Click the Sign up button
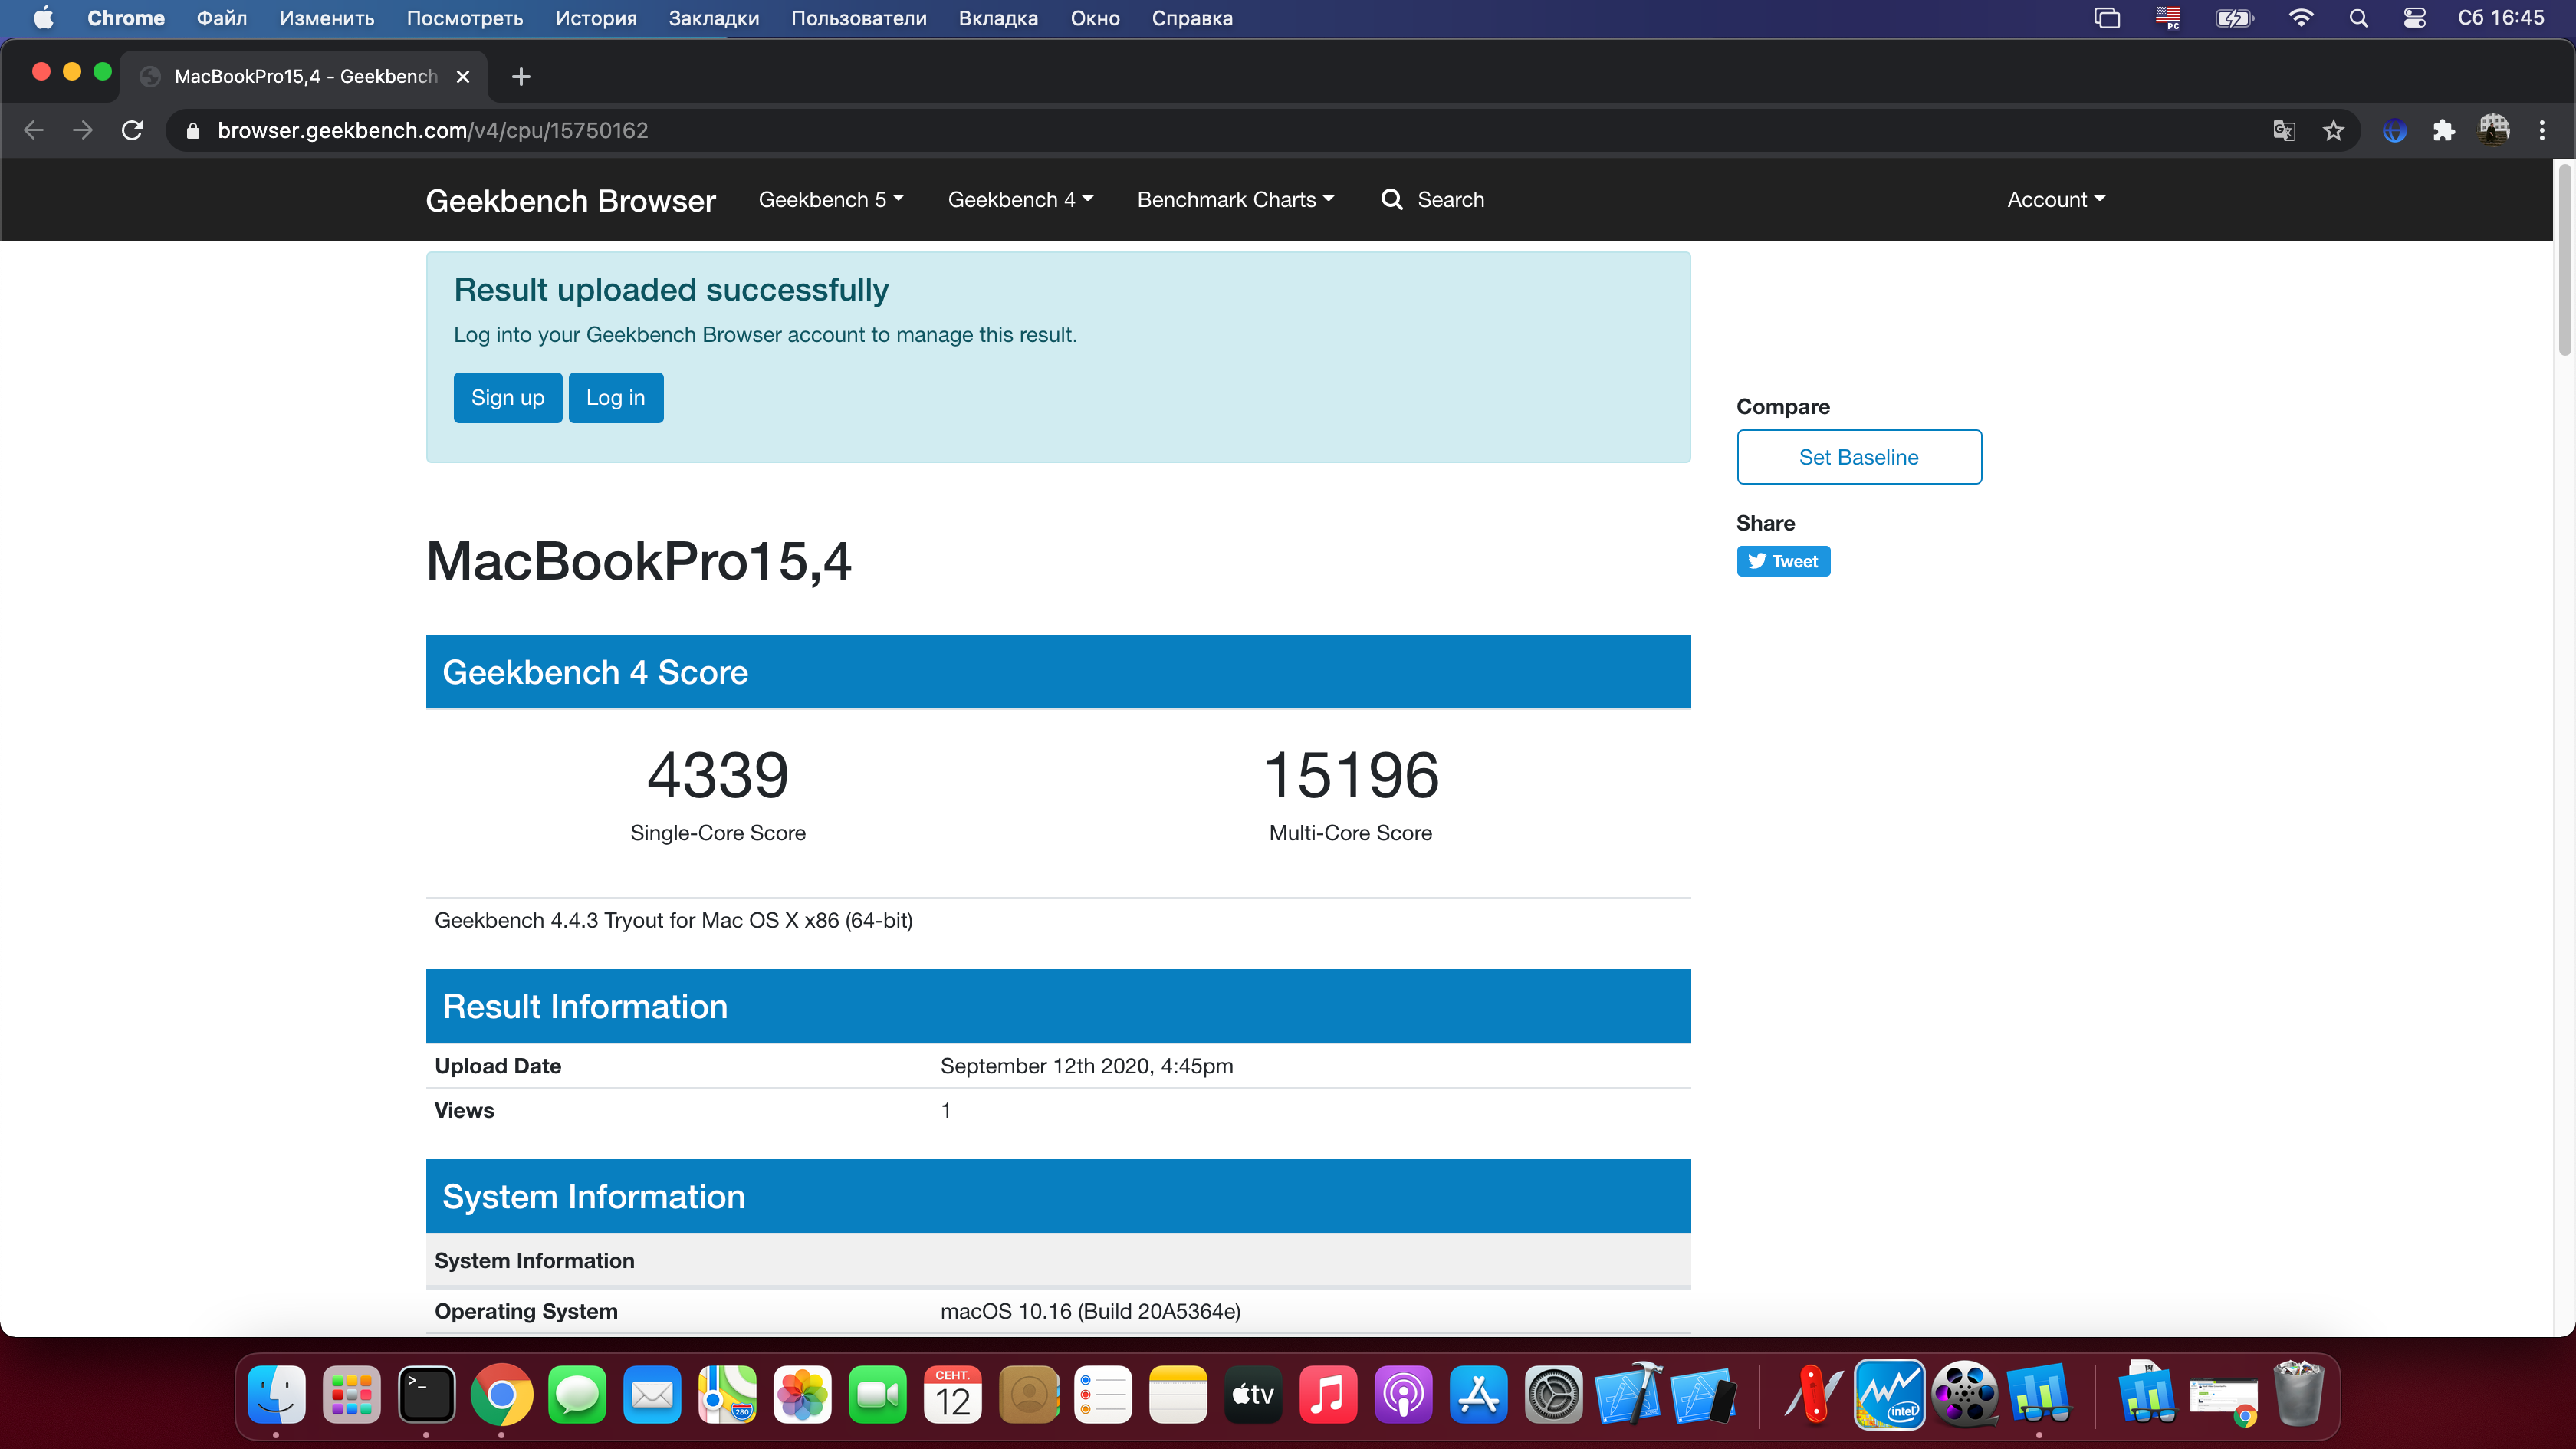2576x1449 pixels. [x=507, y=398]
